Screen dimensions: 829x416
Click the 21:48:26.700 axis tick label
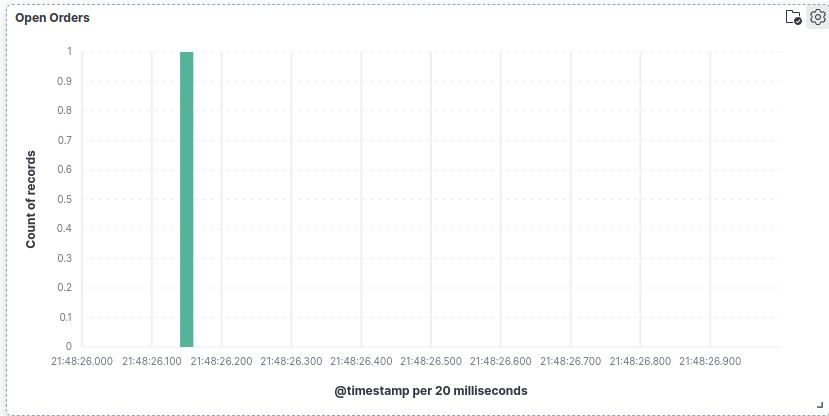tap(570, 361)
